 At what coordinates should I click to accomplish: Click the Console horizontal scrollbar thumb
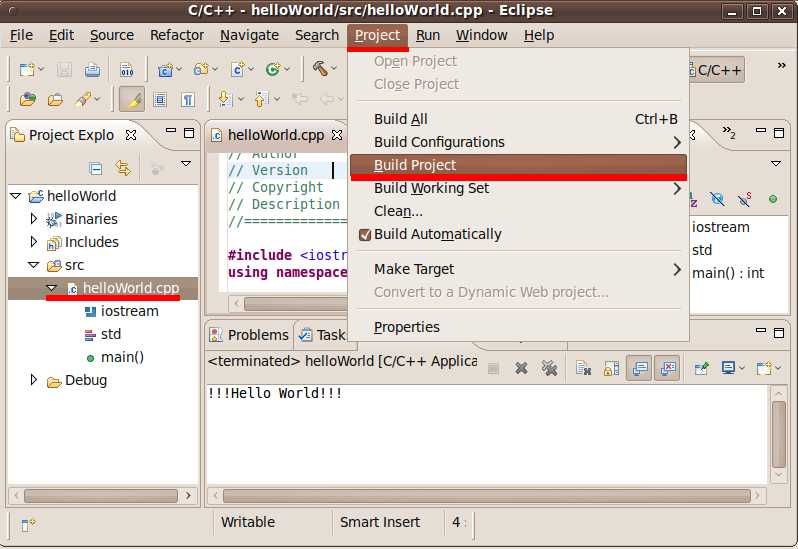(x=487, y=496)
